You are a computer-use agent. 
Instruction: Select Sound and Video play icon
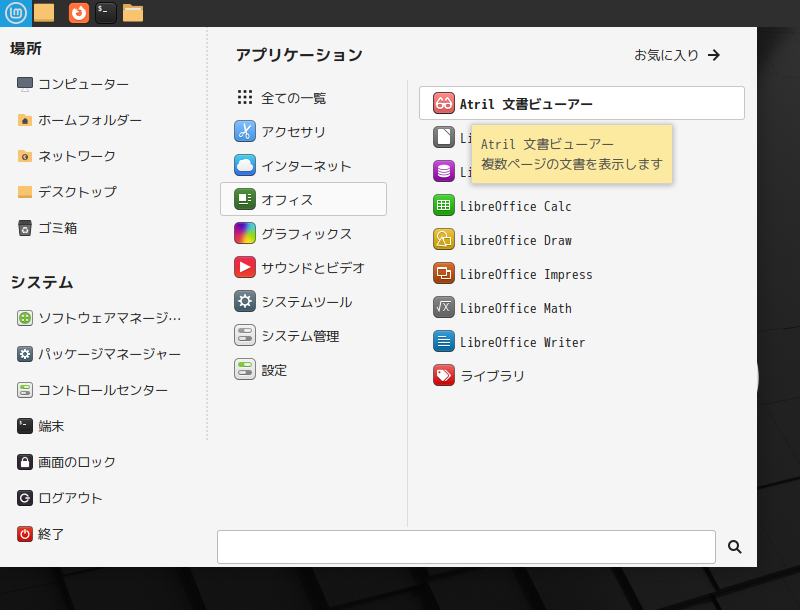(245, 267)
